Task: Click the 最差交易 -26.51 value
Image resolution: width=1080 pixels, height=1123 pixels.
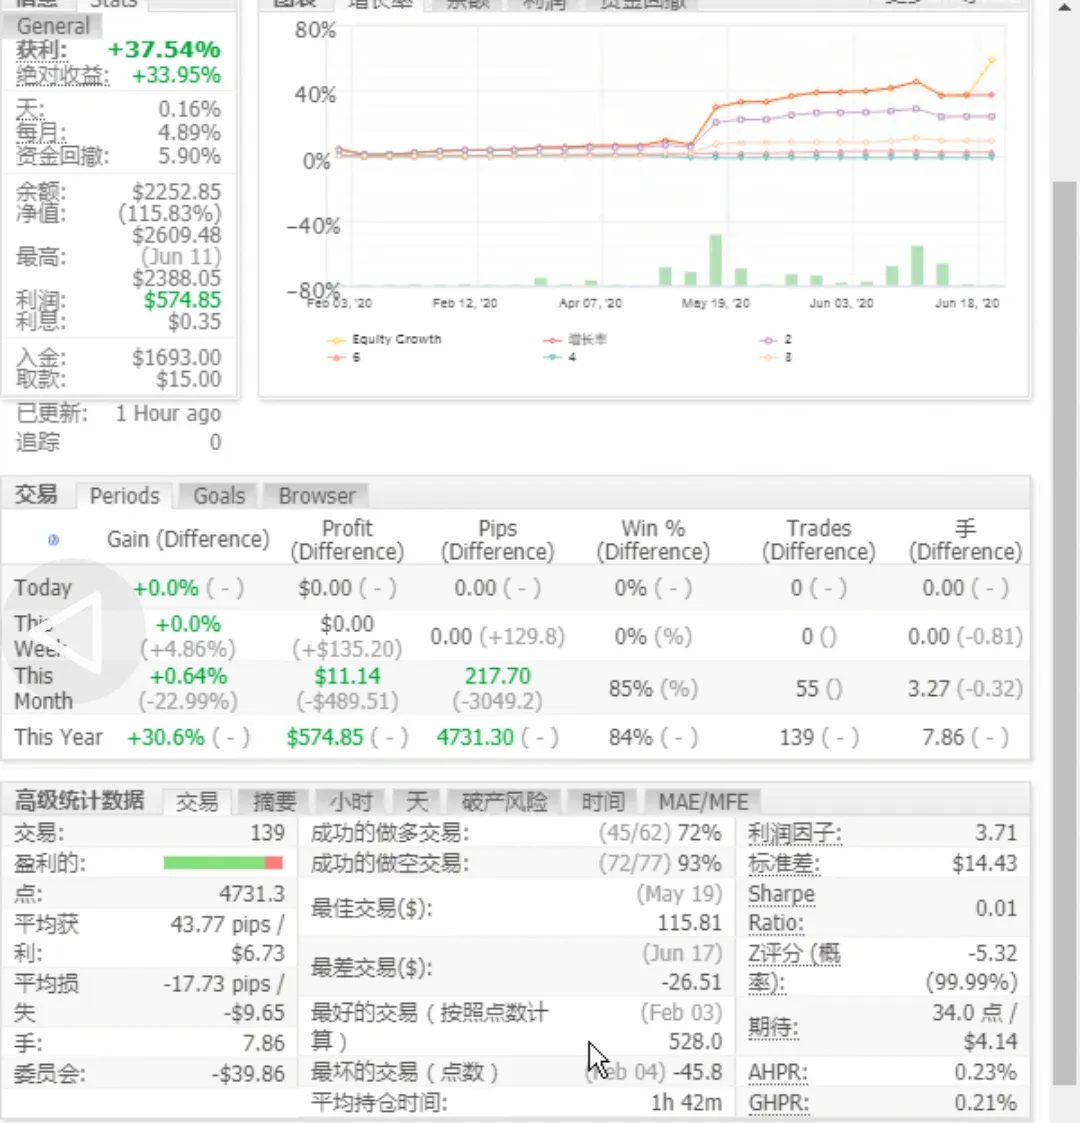Action: (691, 982)
